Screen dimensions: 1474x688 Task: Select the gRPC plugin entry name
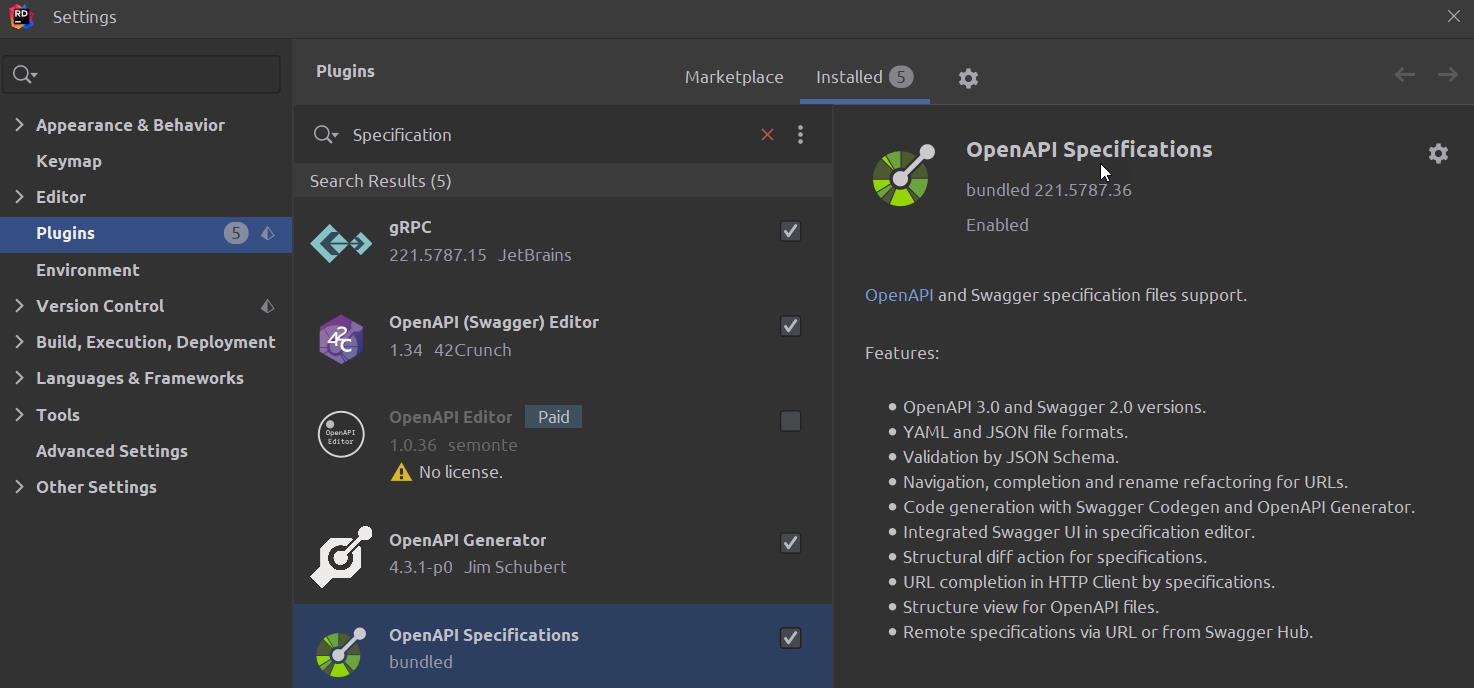click(410, 227)
